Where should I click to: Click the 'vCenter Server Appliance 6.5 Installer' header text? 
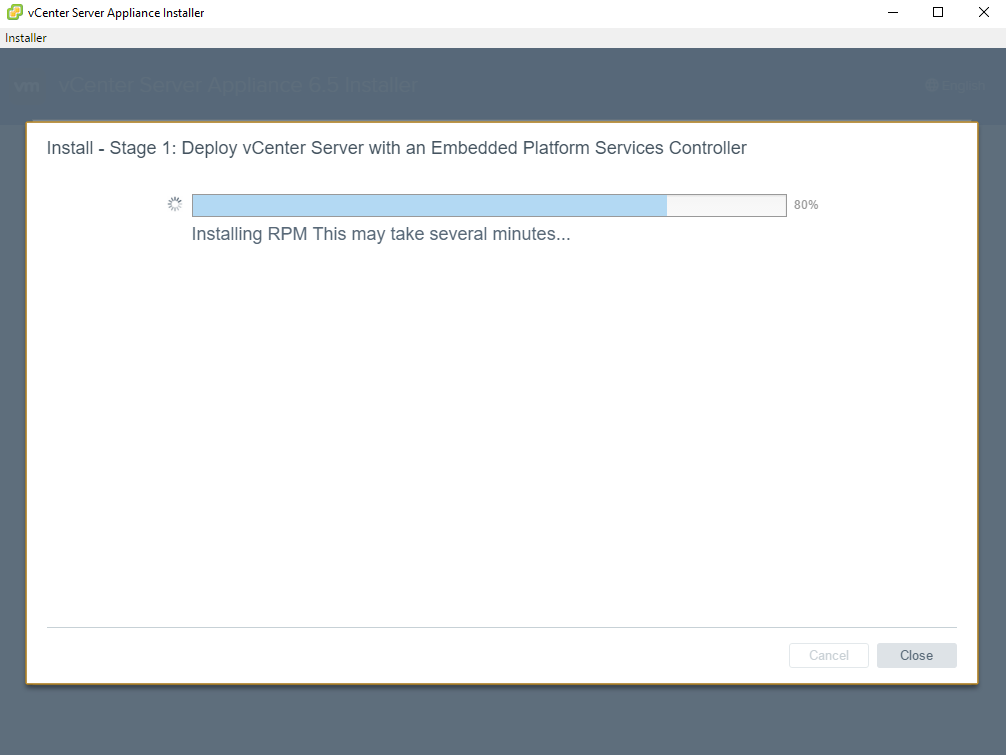[x=238, y=85]
